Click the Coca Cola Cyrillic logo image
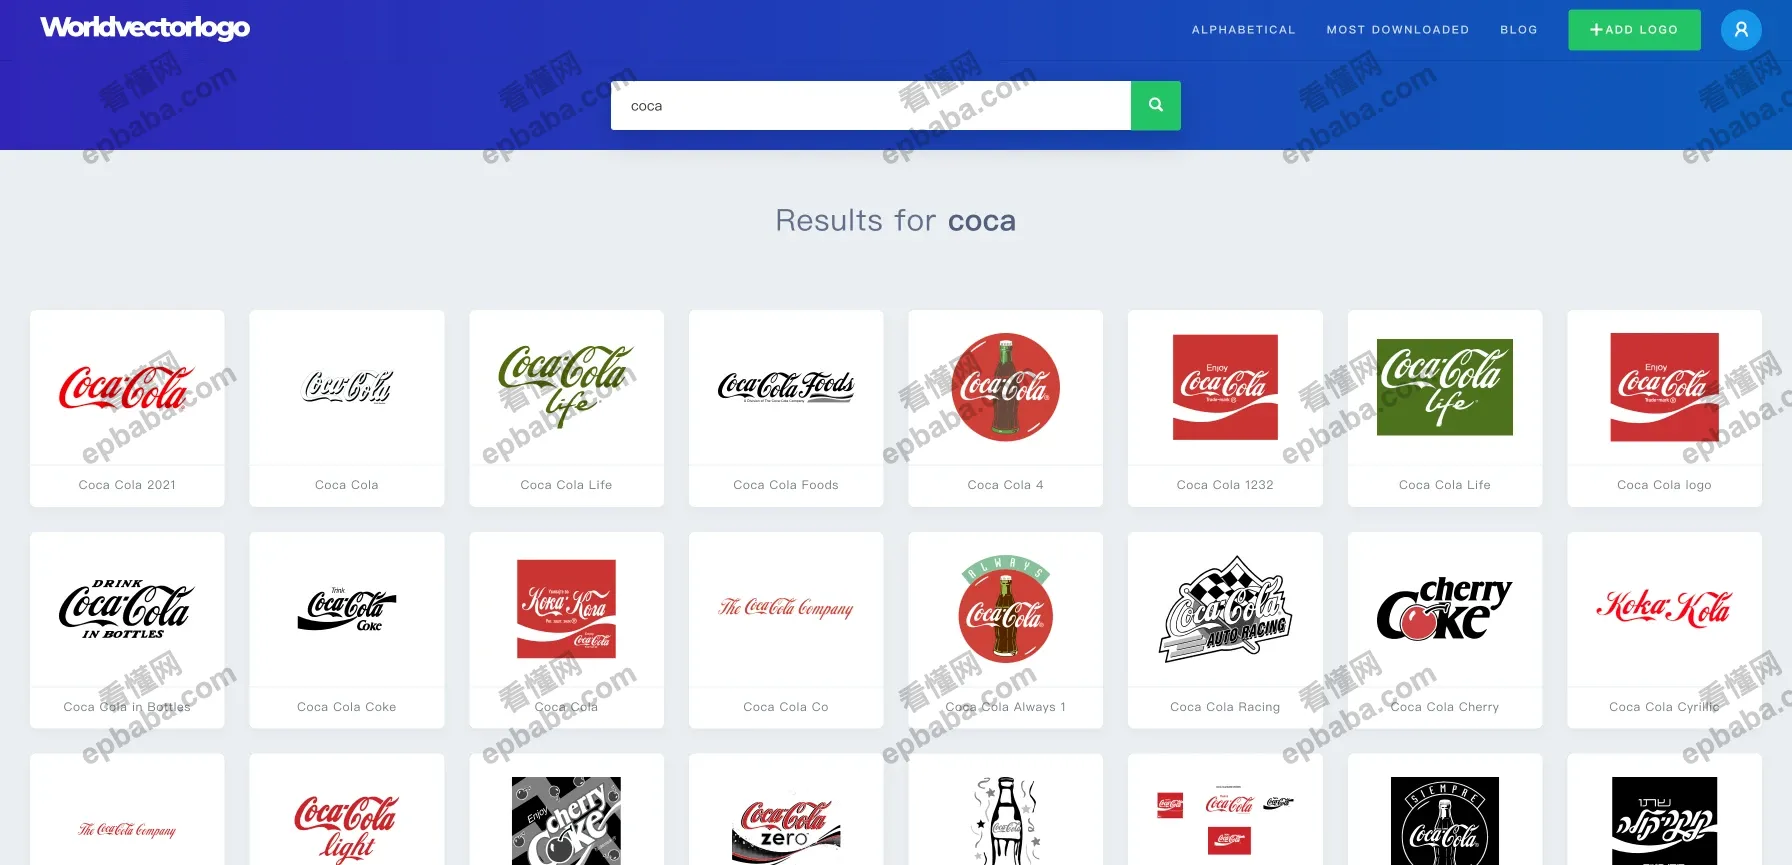1792x865 pixels. [x=1664, y=610]
